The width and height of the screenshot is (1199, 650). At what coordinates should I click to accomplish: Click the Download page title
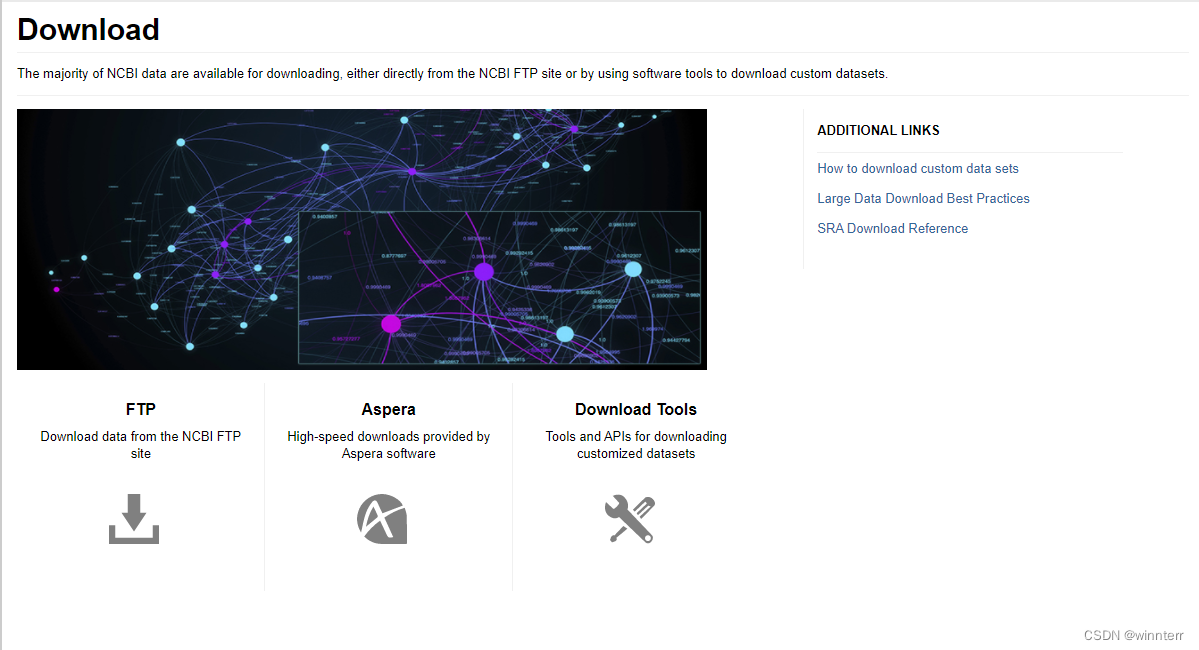(89, 30)
